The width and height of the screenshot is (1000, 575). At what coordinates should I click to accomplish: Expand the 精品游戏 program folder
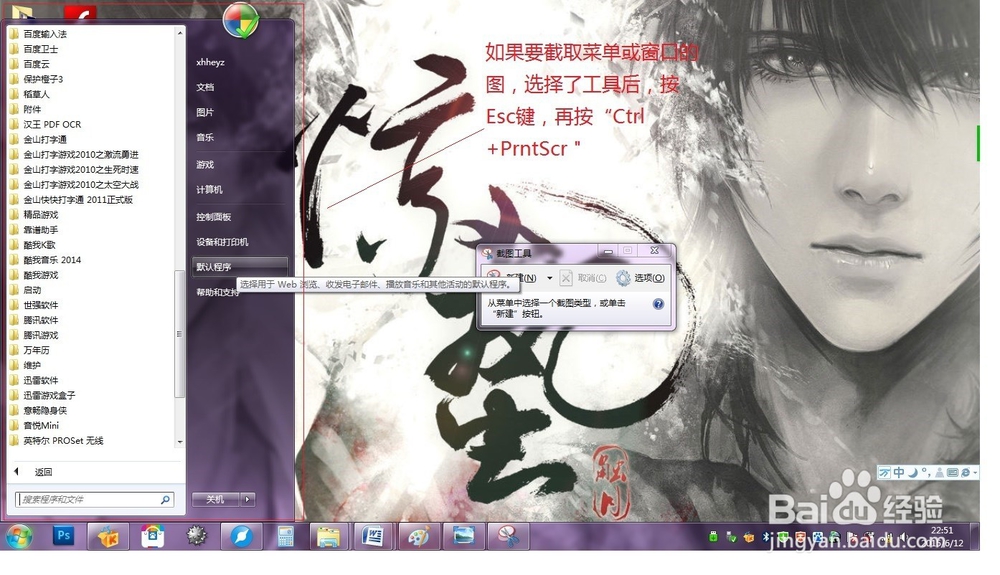(x=40, y=215)
